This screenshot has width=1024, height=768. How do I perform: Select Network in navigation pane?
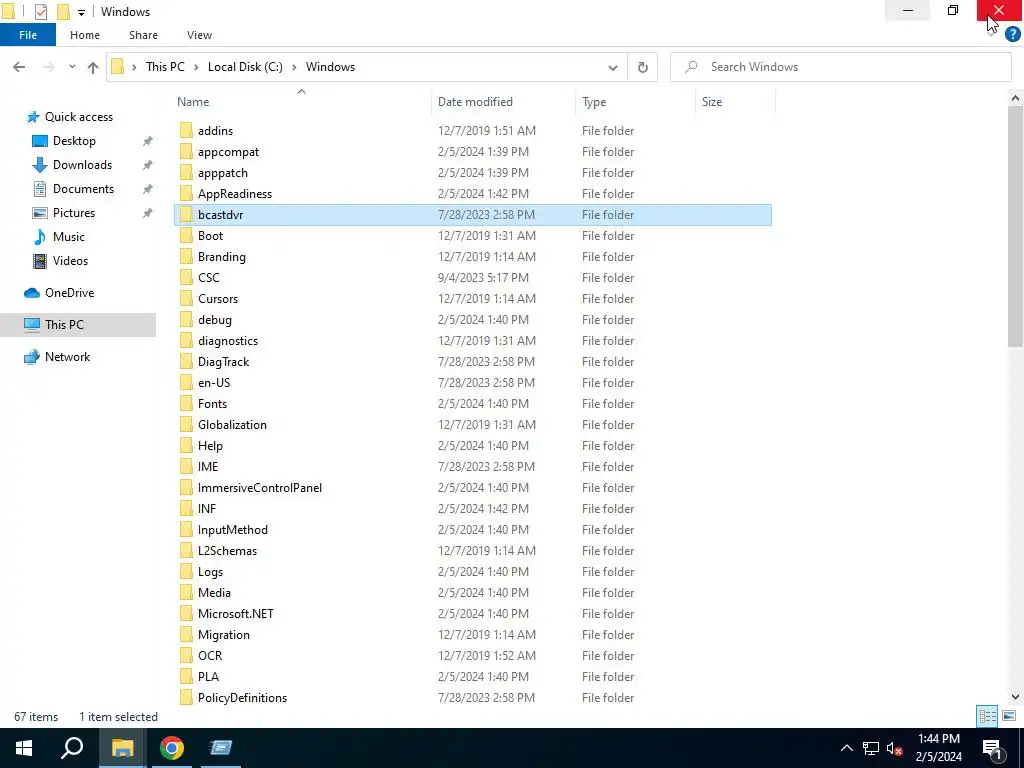click(67, 357)
